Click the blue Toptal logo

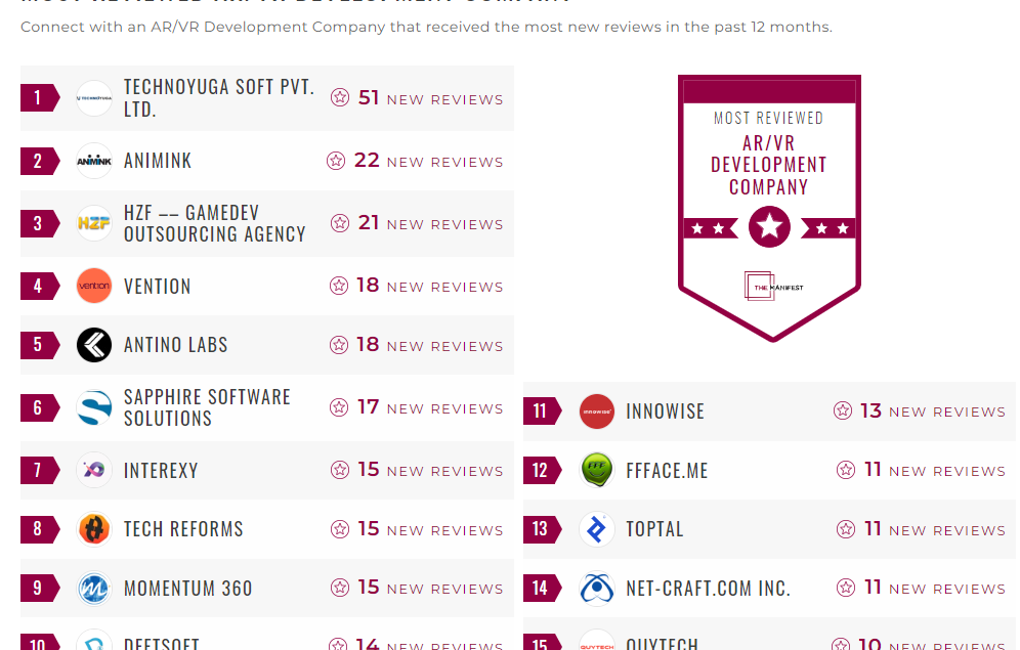tap(597, 529)
